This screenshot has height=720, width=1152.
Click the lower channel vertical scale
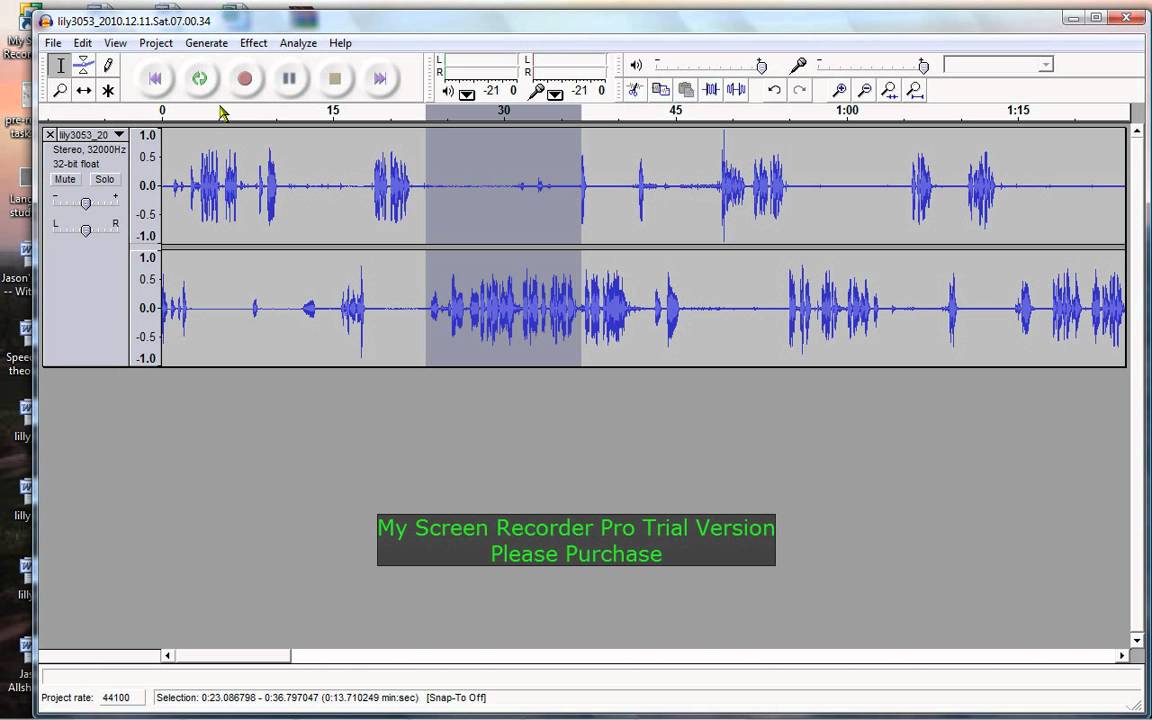[x=145, y=308]
